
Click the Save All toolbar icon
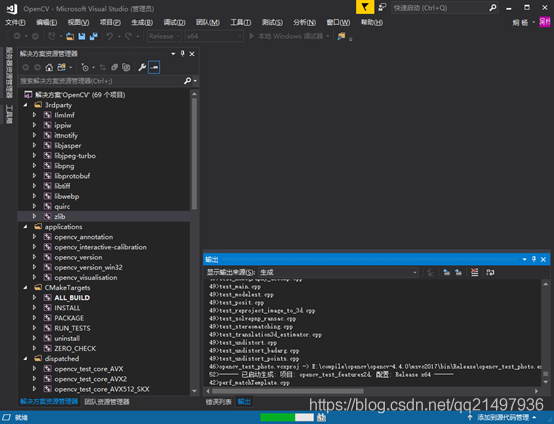click(93, 36)
